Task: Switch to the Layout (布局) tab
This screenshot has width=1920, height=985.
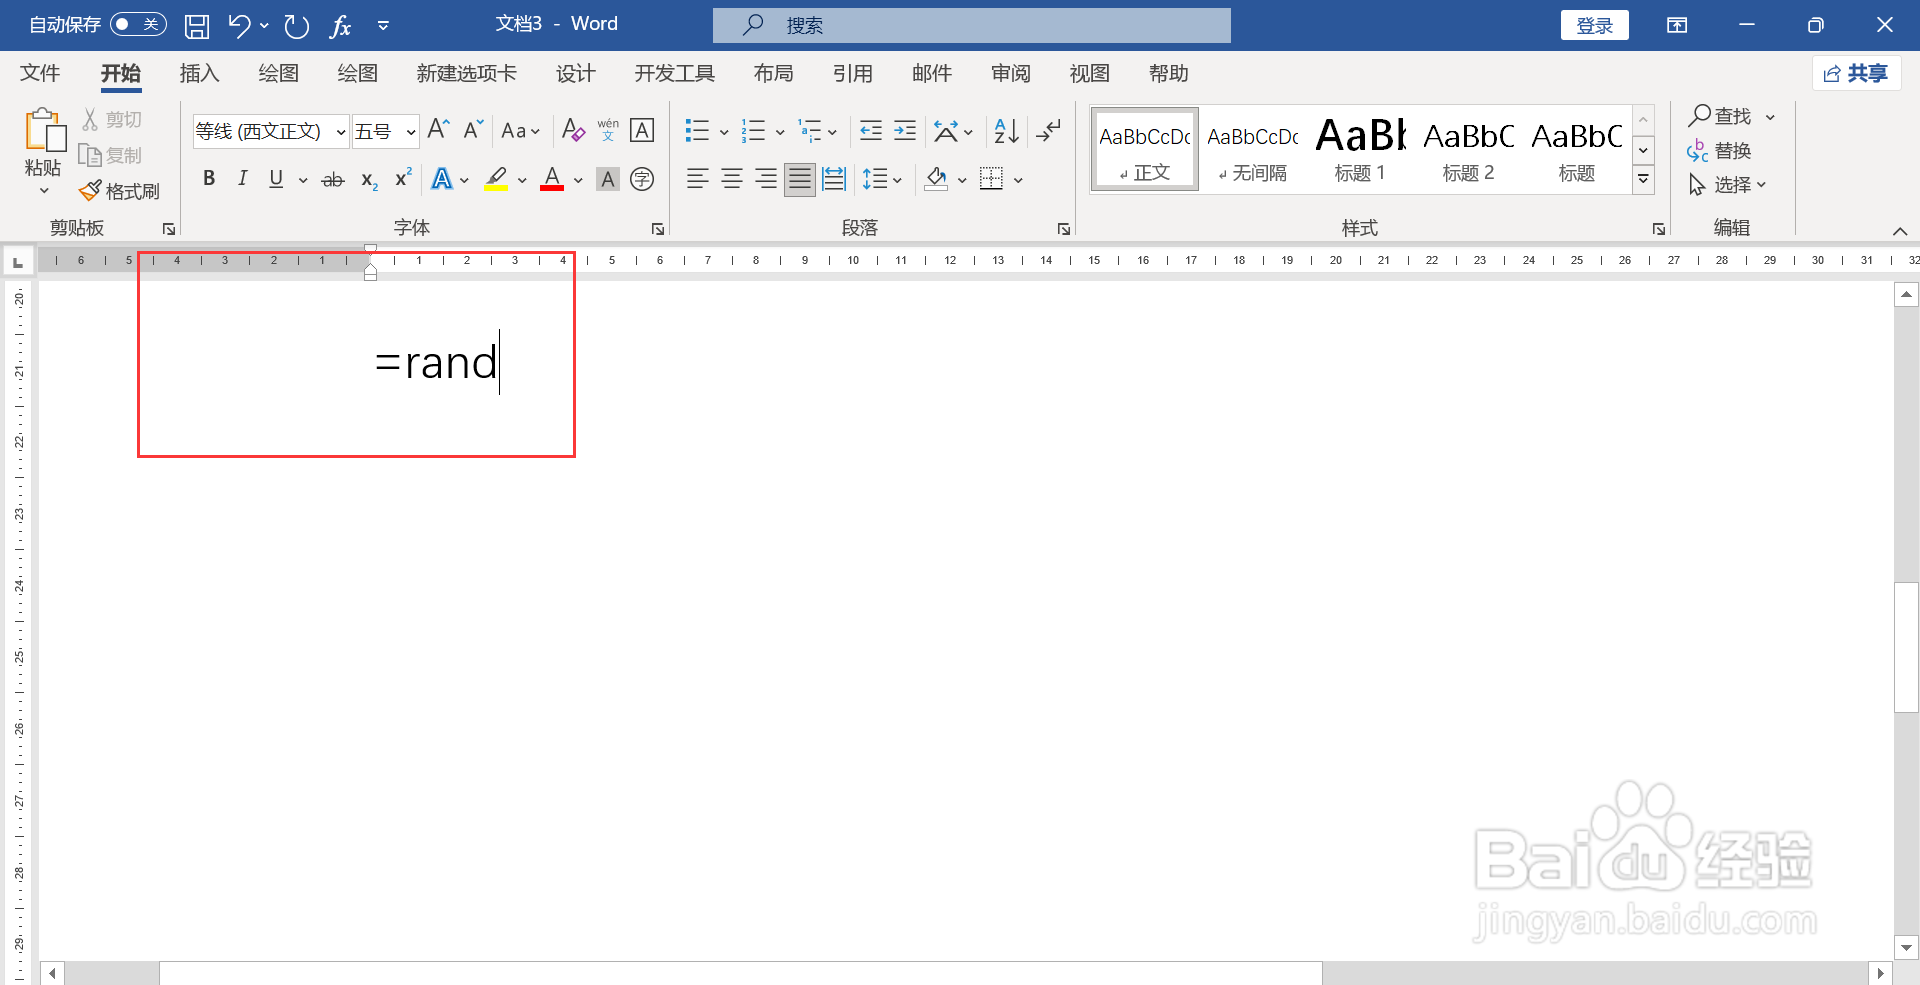Action: click(x=773, y=73)
